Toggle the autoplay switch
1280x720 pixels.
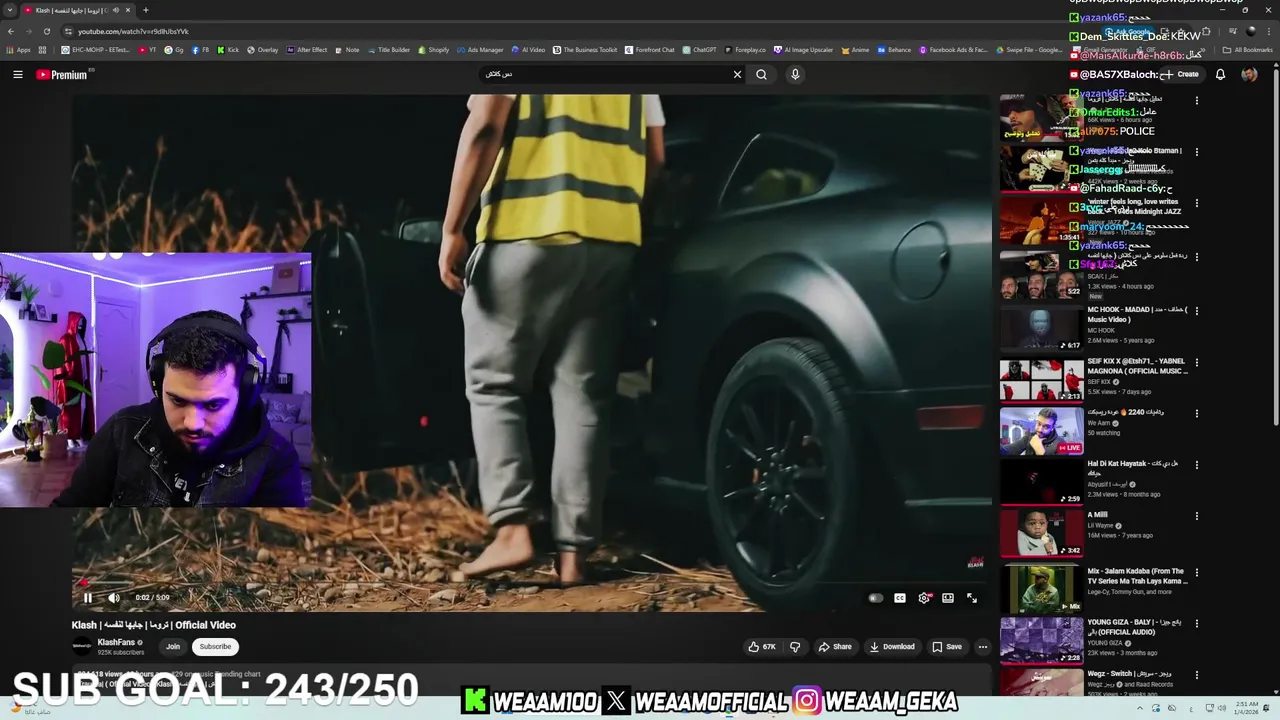pos(875,598)
